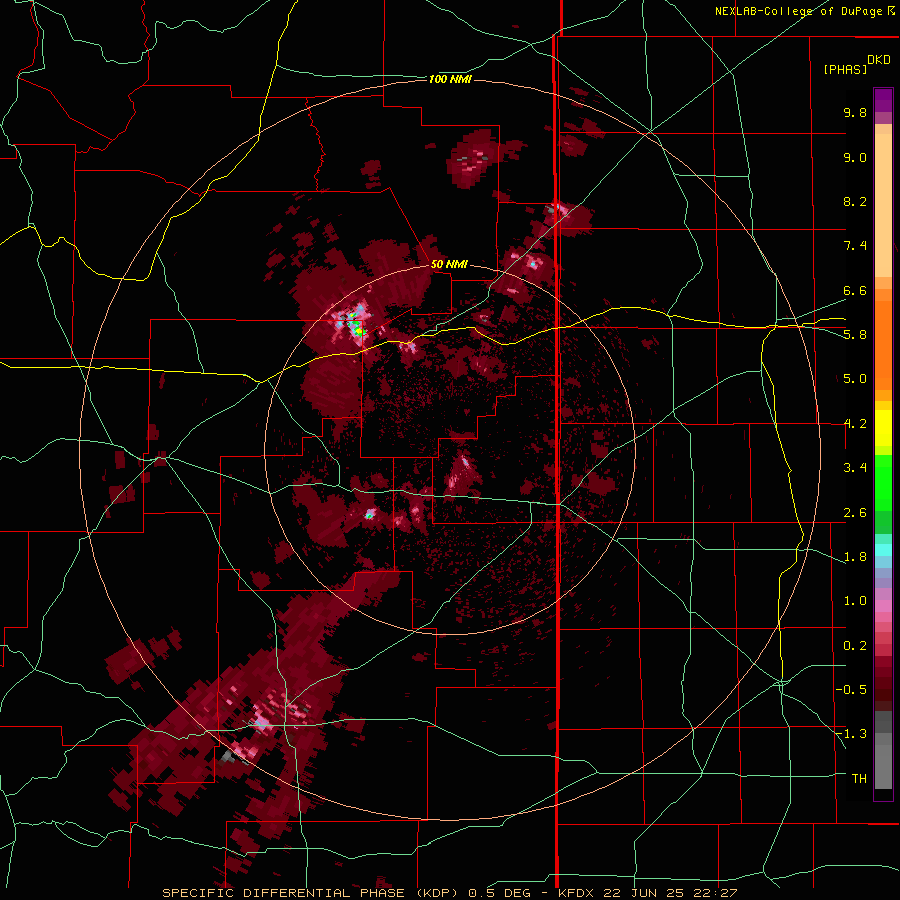Click the 100 NMI range ring label

pyautogui.click(x=451, y=79)
